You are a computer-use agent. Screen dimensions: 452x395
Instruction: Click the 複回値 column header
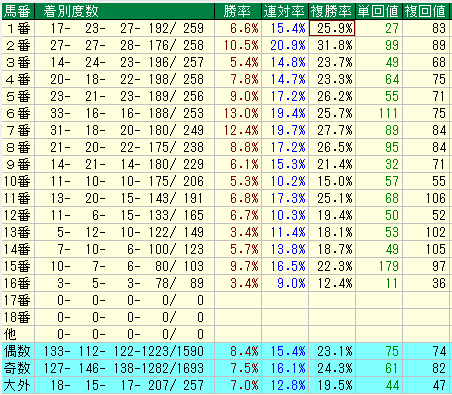[x=426, y=11]
